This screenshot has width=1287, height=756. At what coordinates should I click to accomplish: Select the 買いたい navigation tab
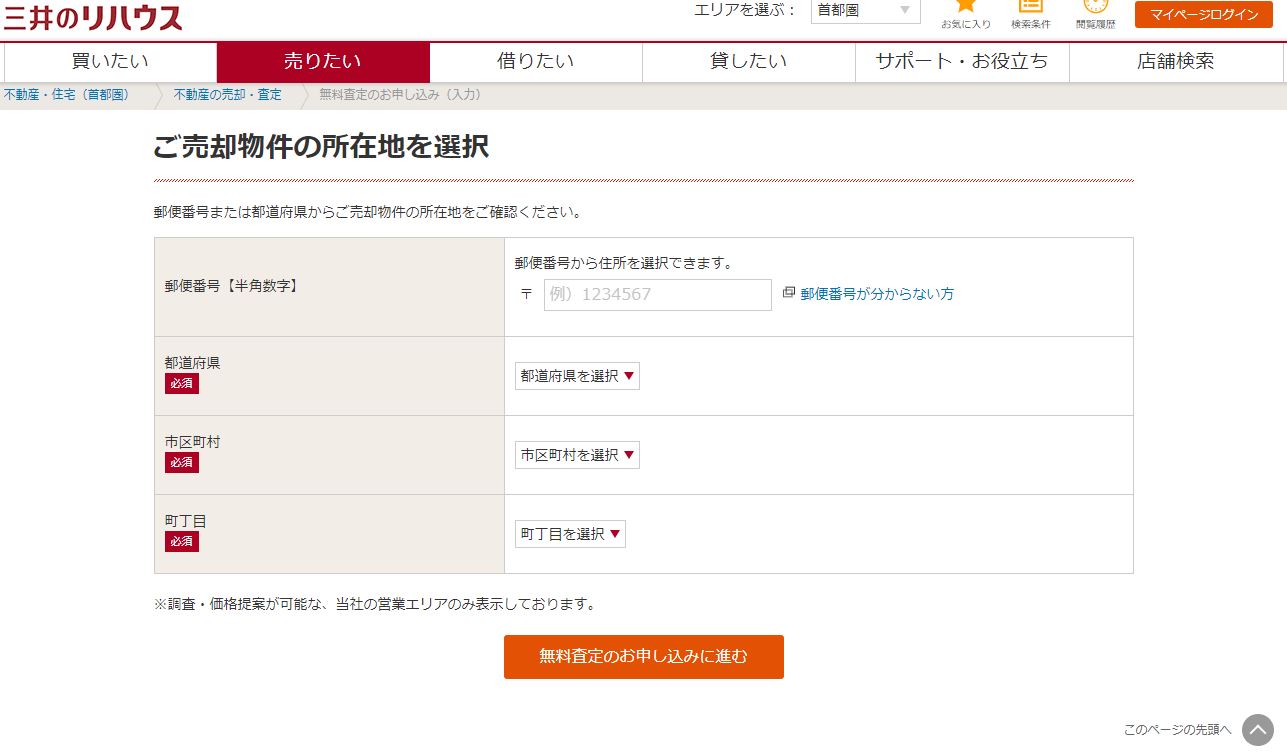(110, 61)
